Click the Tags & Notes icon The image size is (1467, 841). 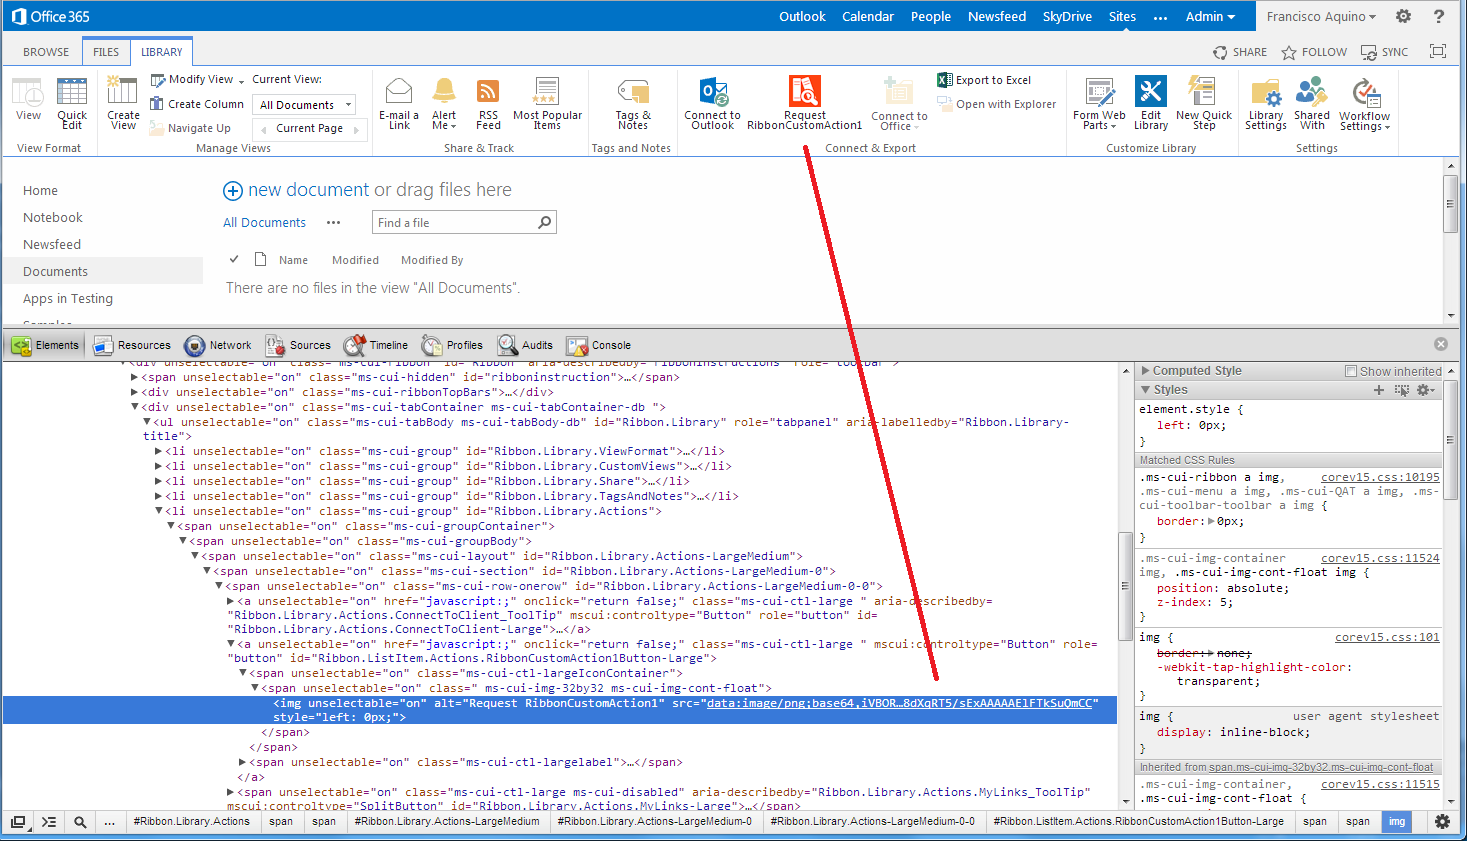coord(632,92)
